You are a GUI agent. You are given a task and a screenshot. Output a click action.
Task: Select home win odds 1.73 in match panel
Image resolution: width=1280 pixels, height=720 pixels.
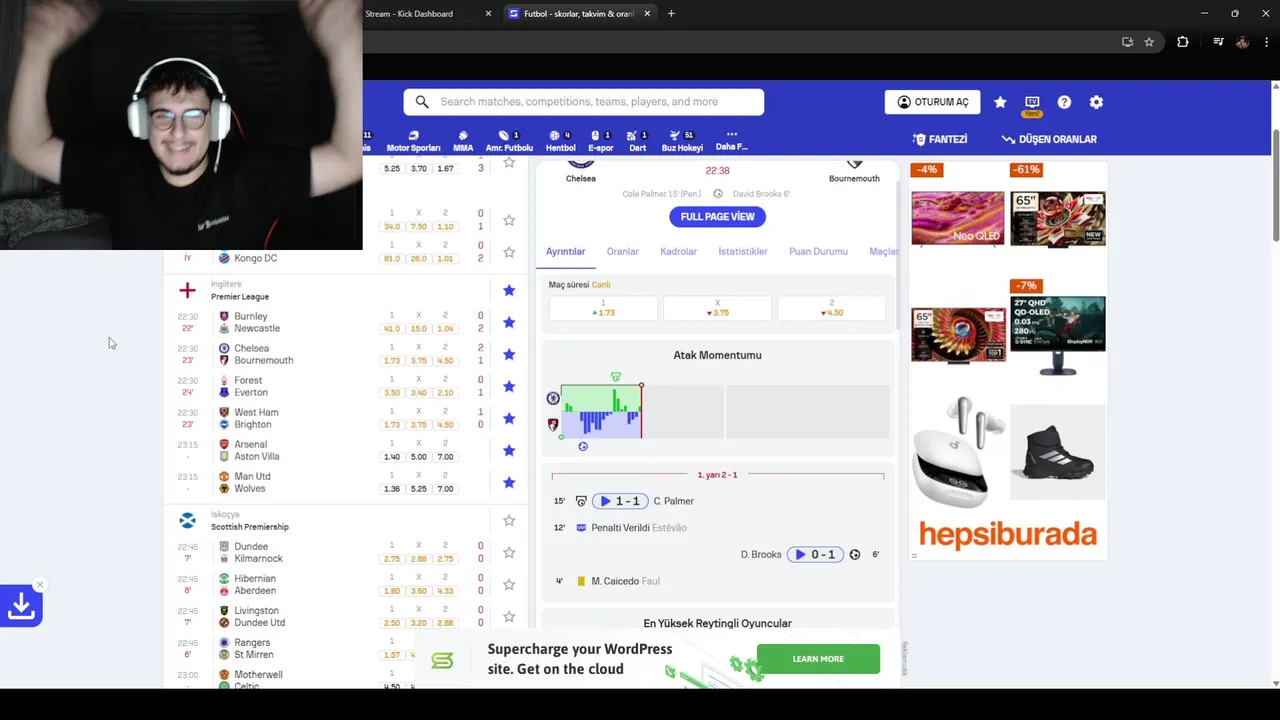[603, 308]
